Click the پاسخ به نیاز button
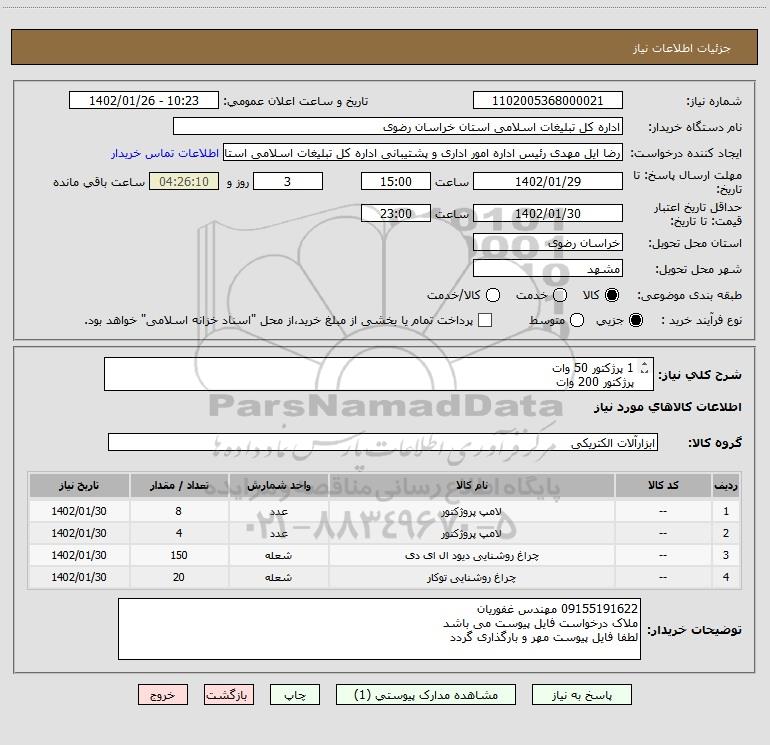The height and width of the screenshot is (745, 770). [581, 695]
